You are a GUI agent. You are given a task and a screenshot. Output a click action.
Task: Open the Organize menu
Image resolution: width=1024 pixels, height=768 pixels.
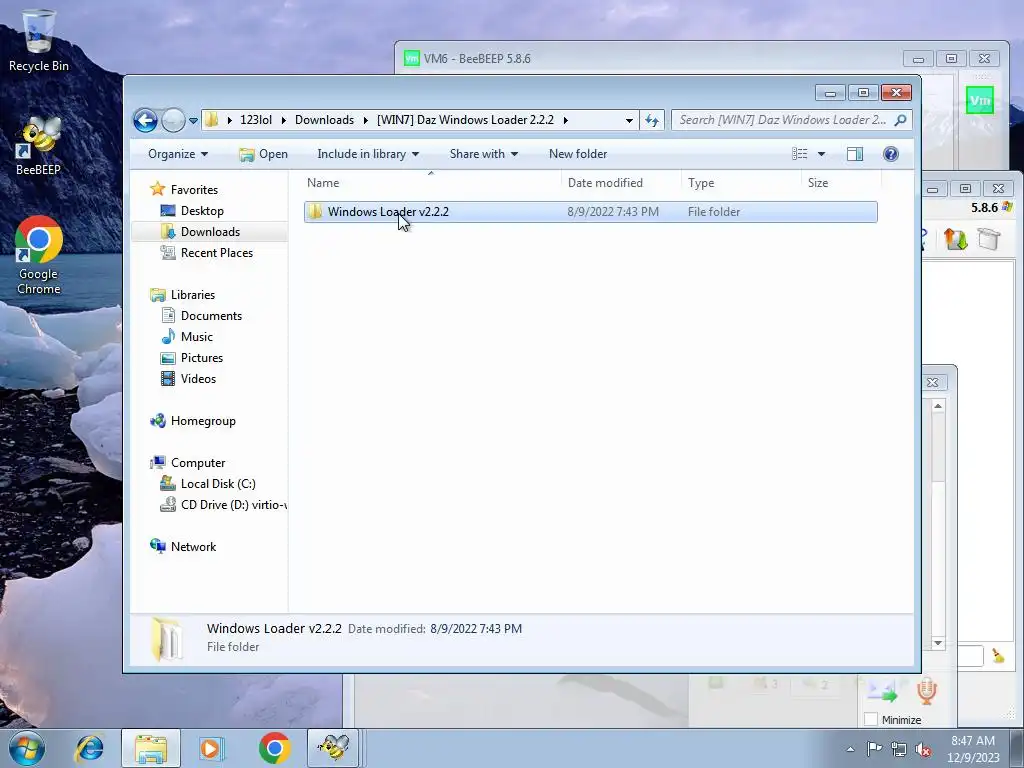178,154
